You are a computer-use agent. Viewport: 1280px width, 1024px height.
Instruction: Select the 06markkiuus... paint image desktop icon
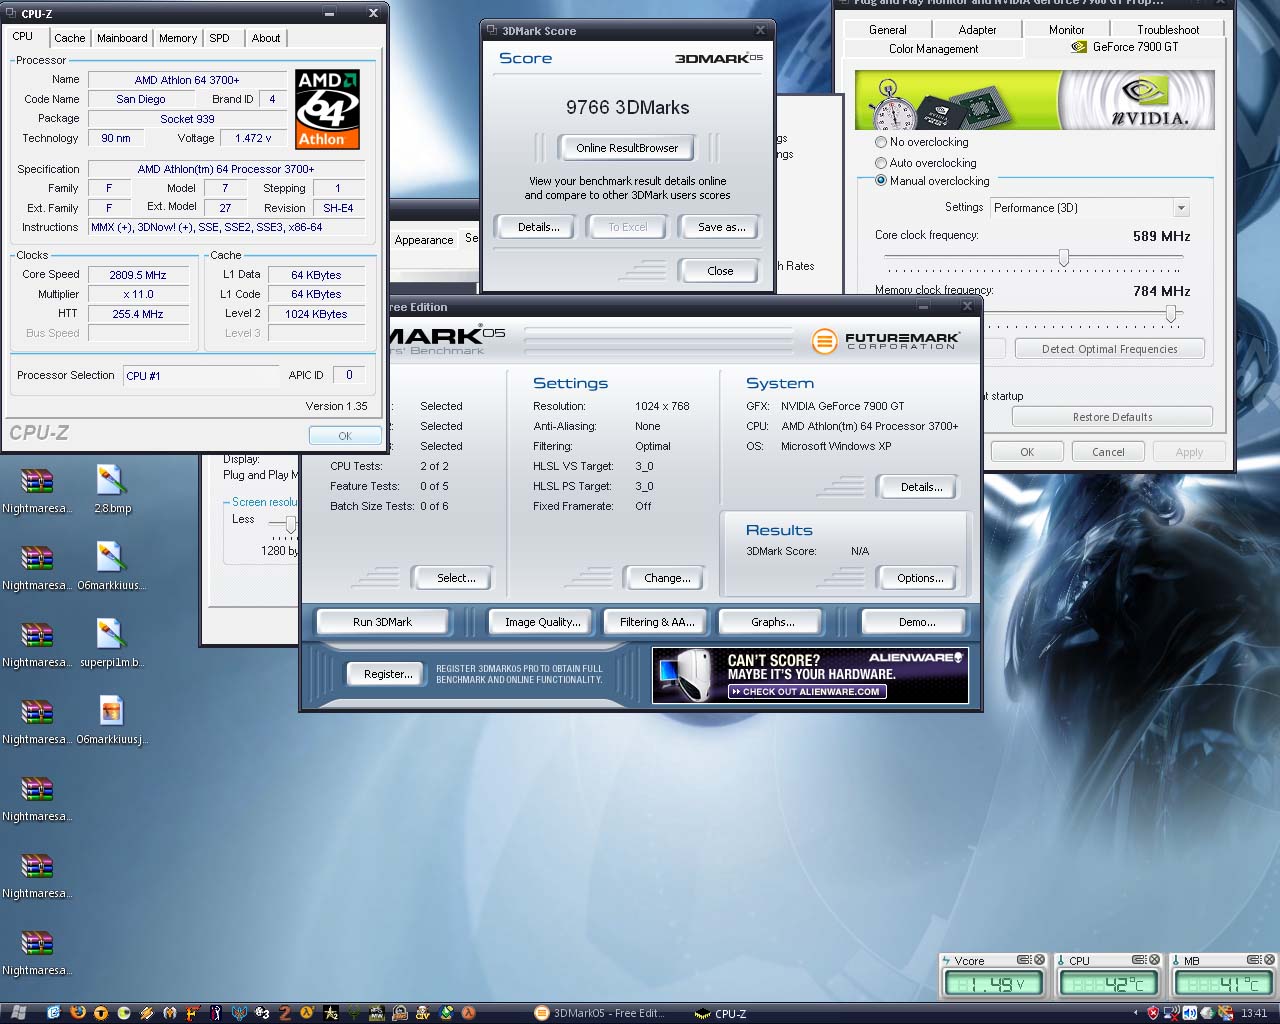point(111,559)
